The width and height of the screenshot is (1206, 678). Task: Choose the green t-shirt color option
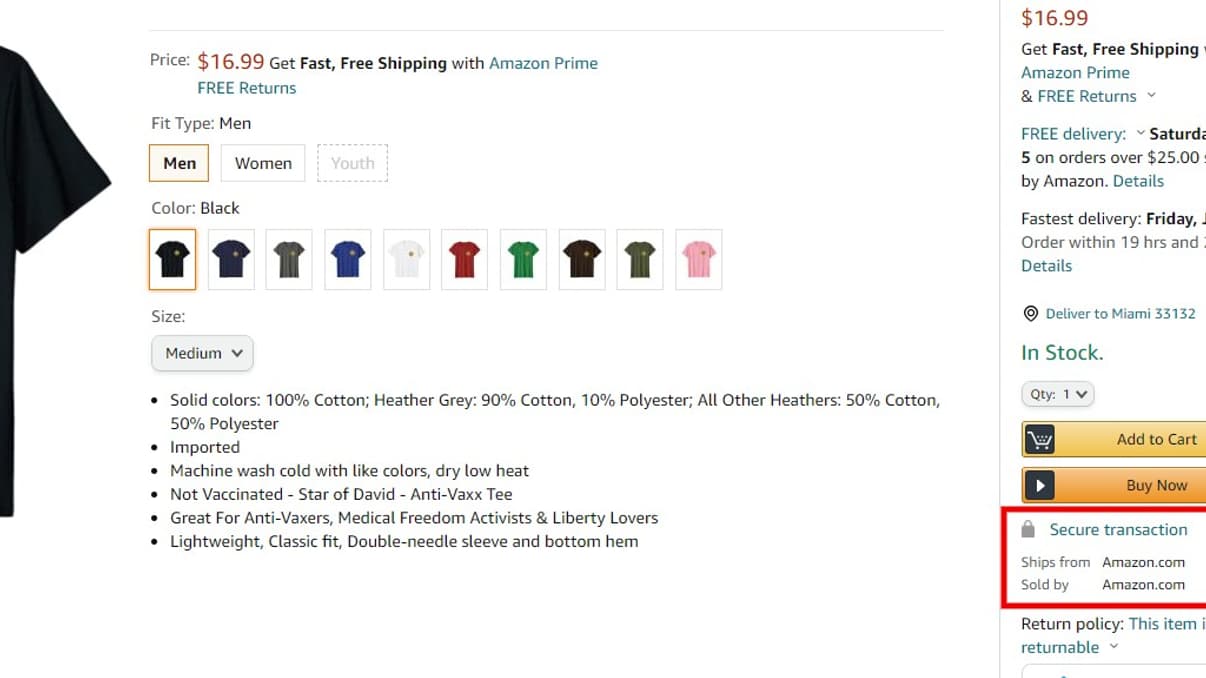523,260
